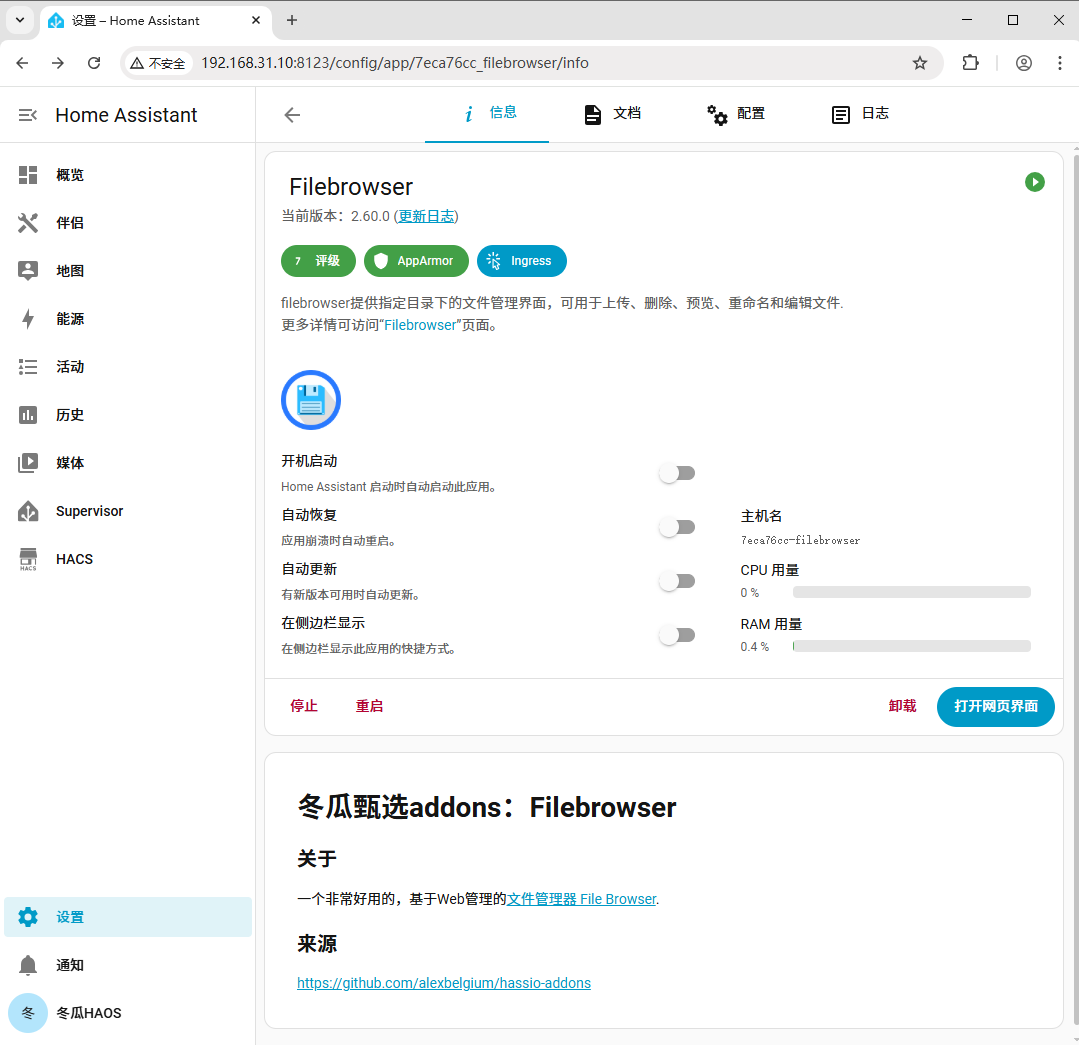Open the 文件管理器 File Browser link
This screenshot has width=1079, height=1045.
click(581, 899)
